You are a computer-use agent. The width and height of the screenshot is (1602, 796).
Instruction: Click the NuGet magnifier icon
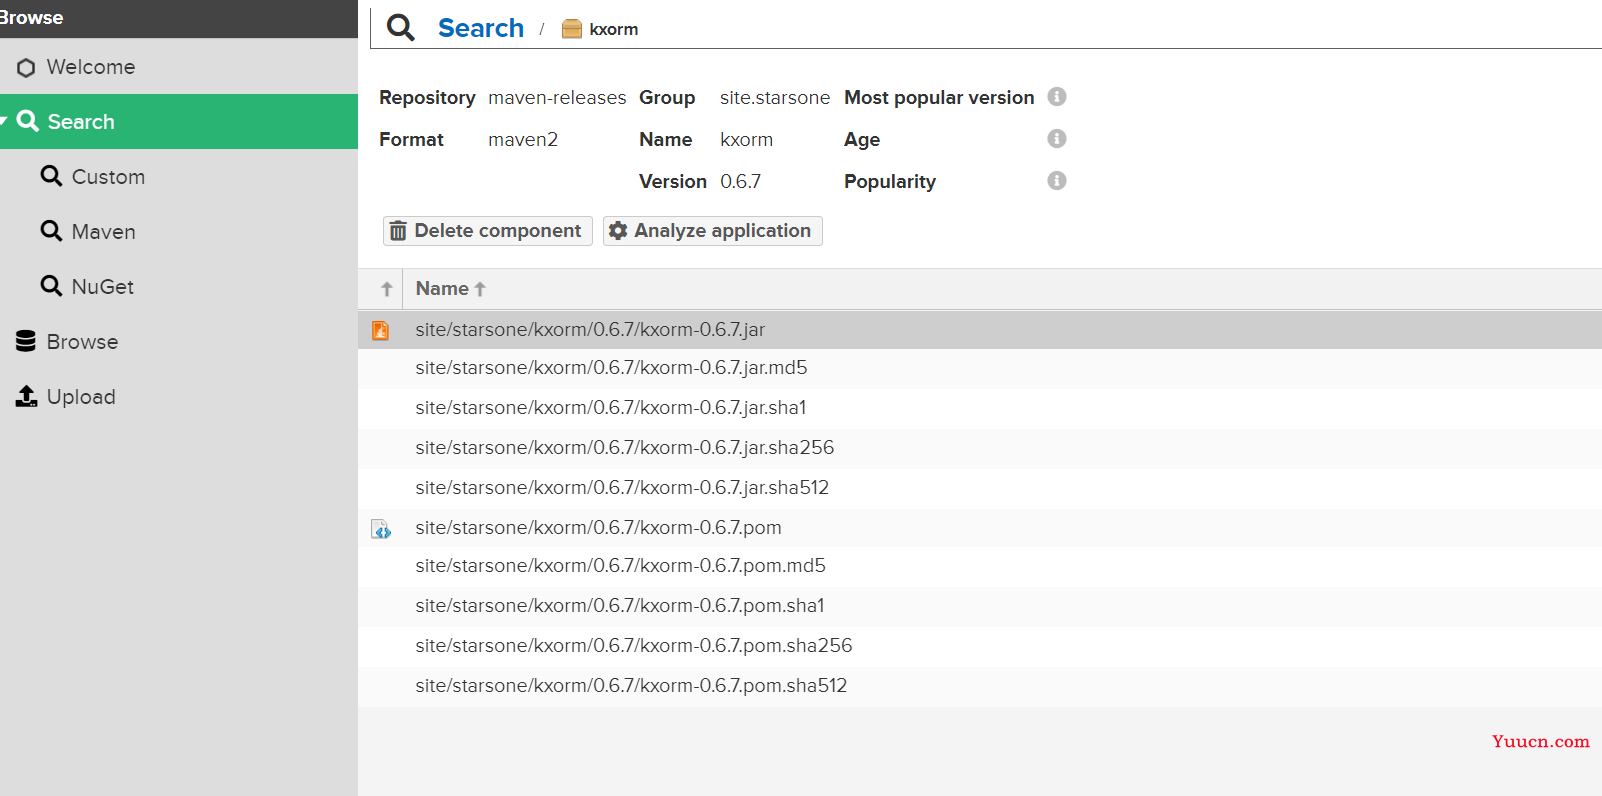tap(51, 286)
